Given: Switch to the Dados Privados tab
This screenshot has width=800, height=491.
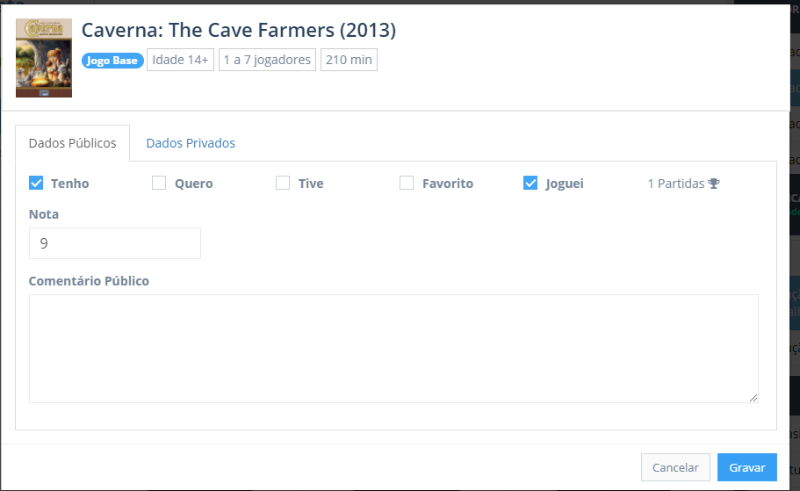Looking at the screenshot, I should (190, 143).
